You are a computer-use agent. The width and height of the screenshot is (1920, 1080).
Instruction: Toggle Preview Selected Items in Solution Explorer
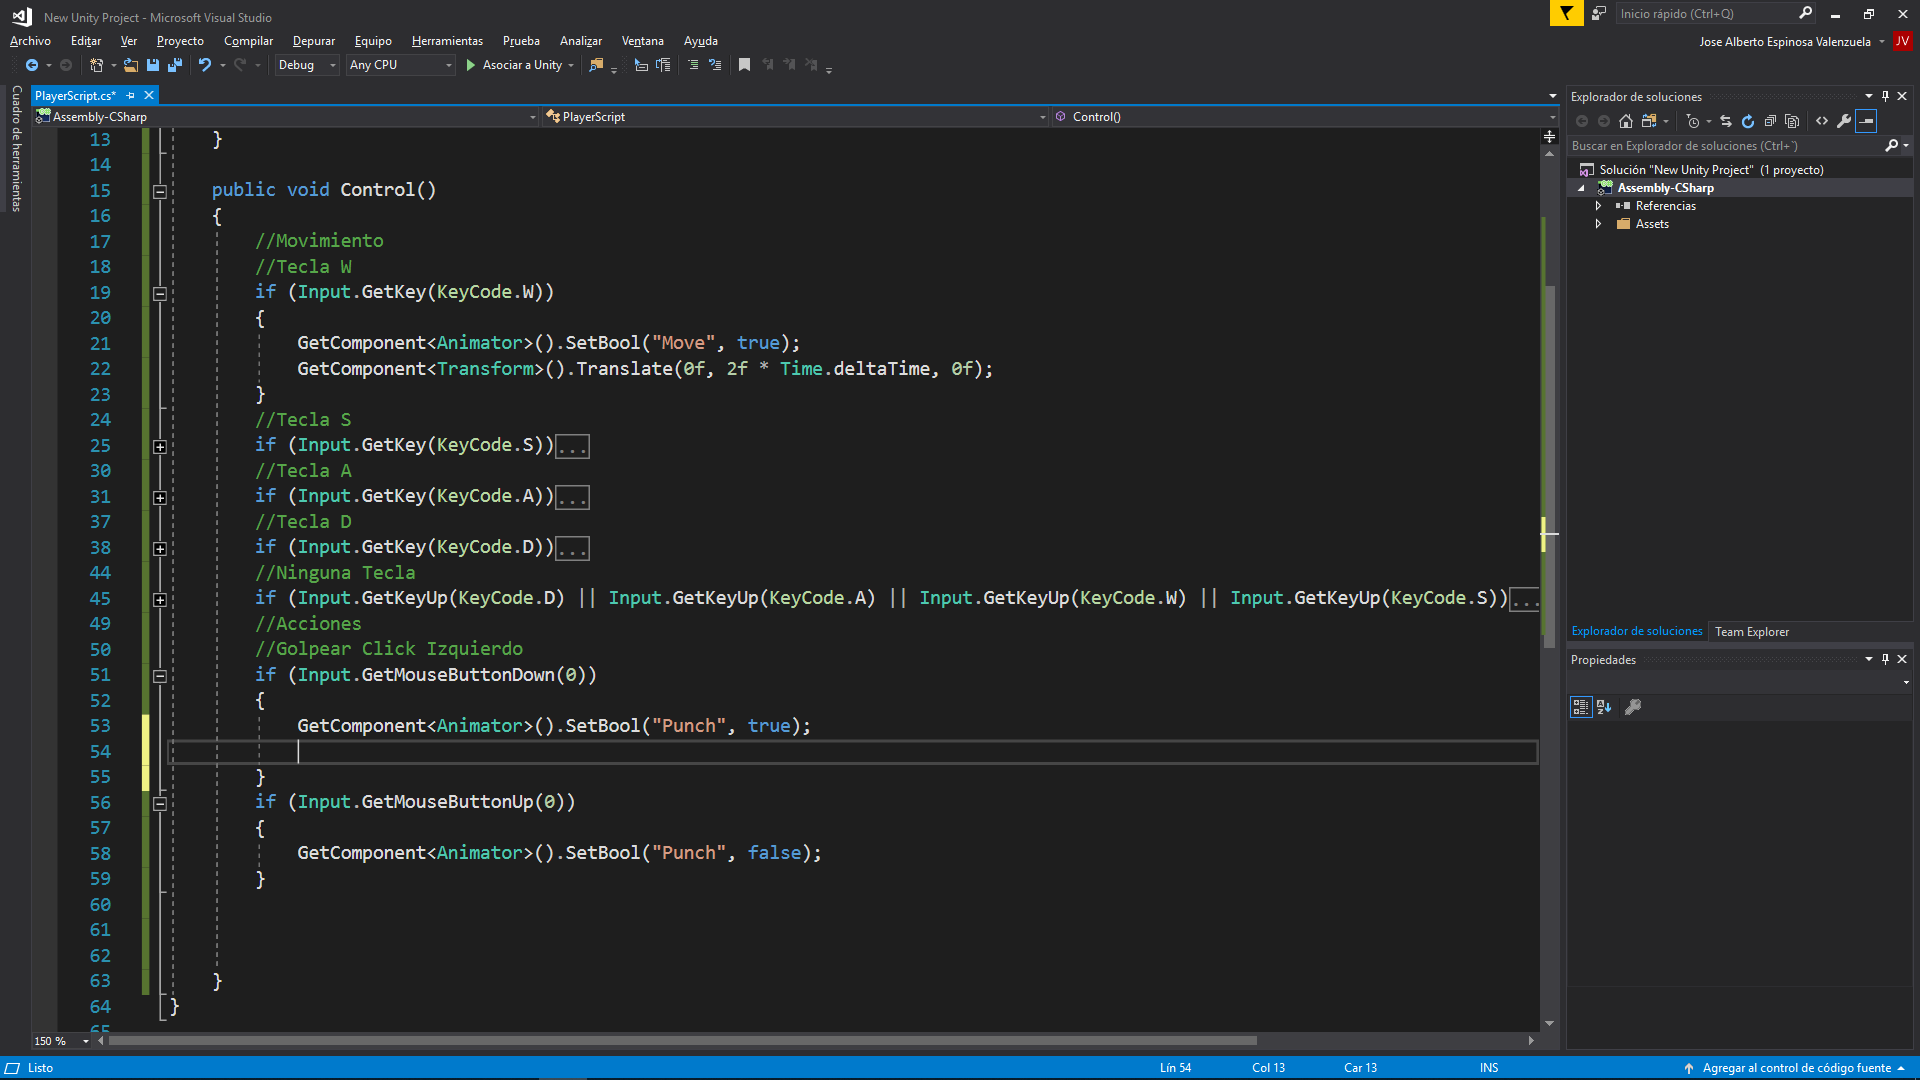(1867, 121)
